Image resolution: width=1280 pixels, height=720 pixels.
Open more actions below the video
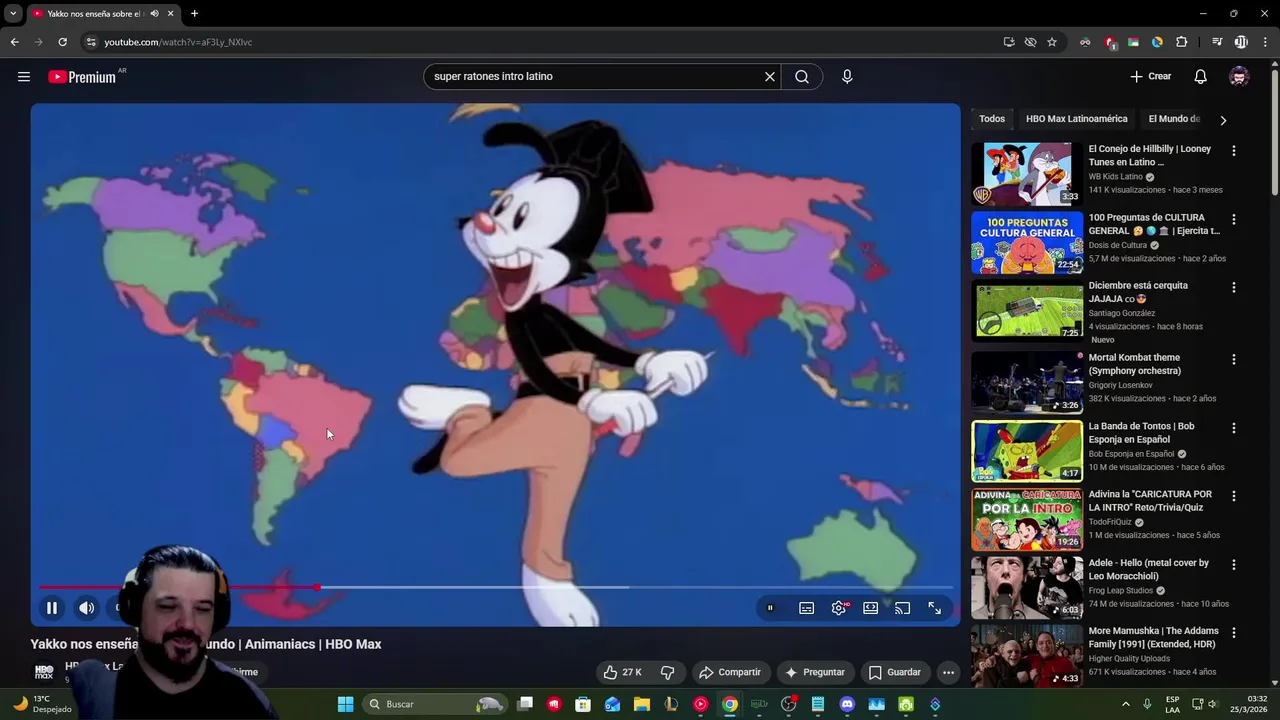click(x=948, y=672)
